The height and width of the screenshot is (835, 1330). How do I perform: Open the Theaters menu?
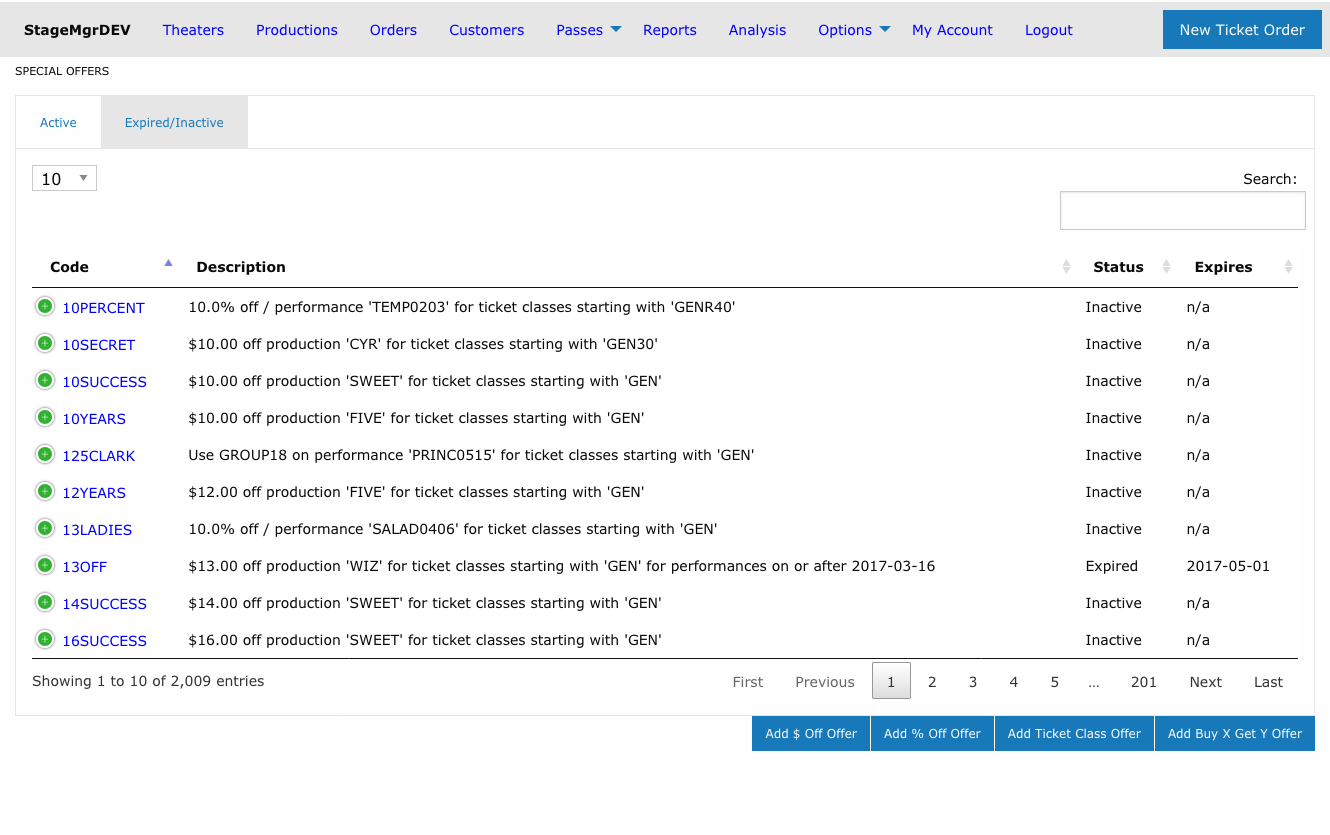(x=193, y=30)
